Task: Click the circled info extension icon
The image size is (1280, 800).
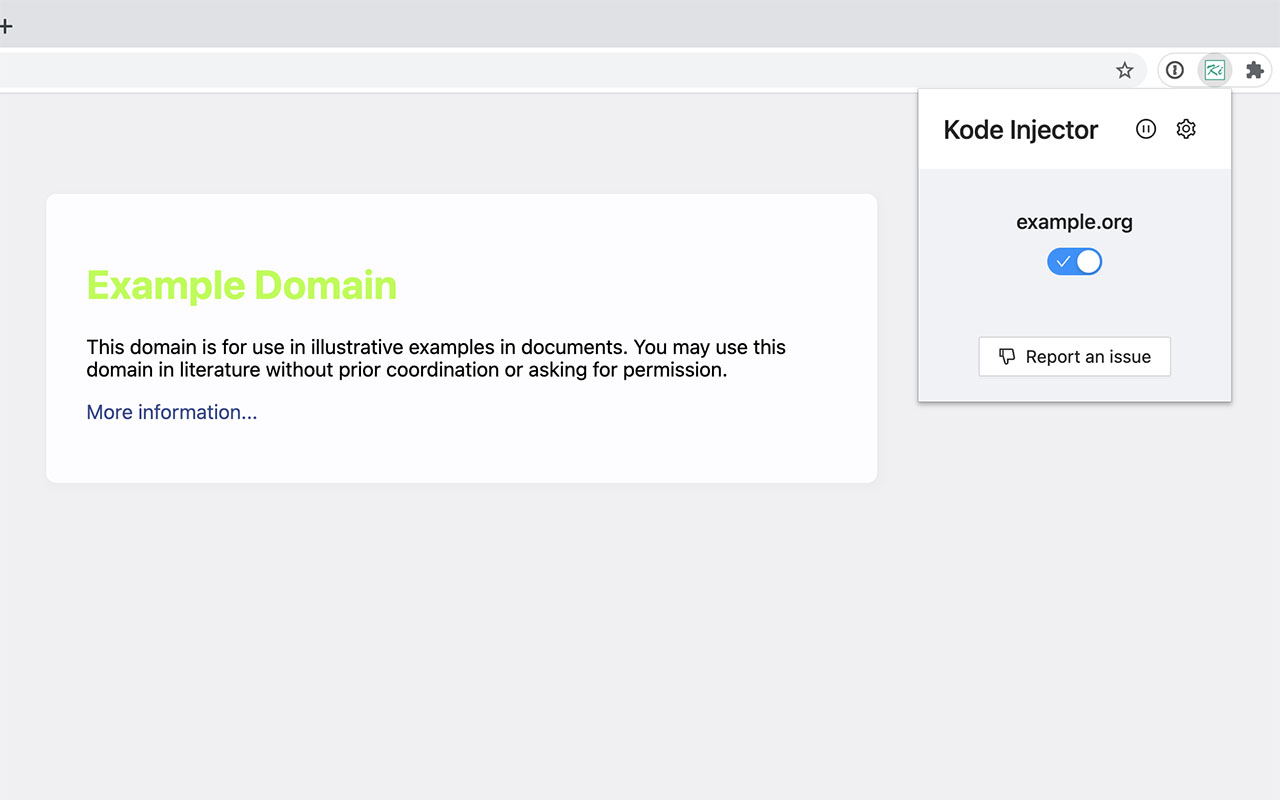Action: click(x=1174, y=69)
